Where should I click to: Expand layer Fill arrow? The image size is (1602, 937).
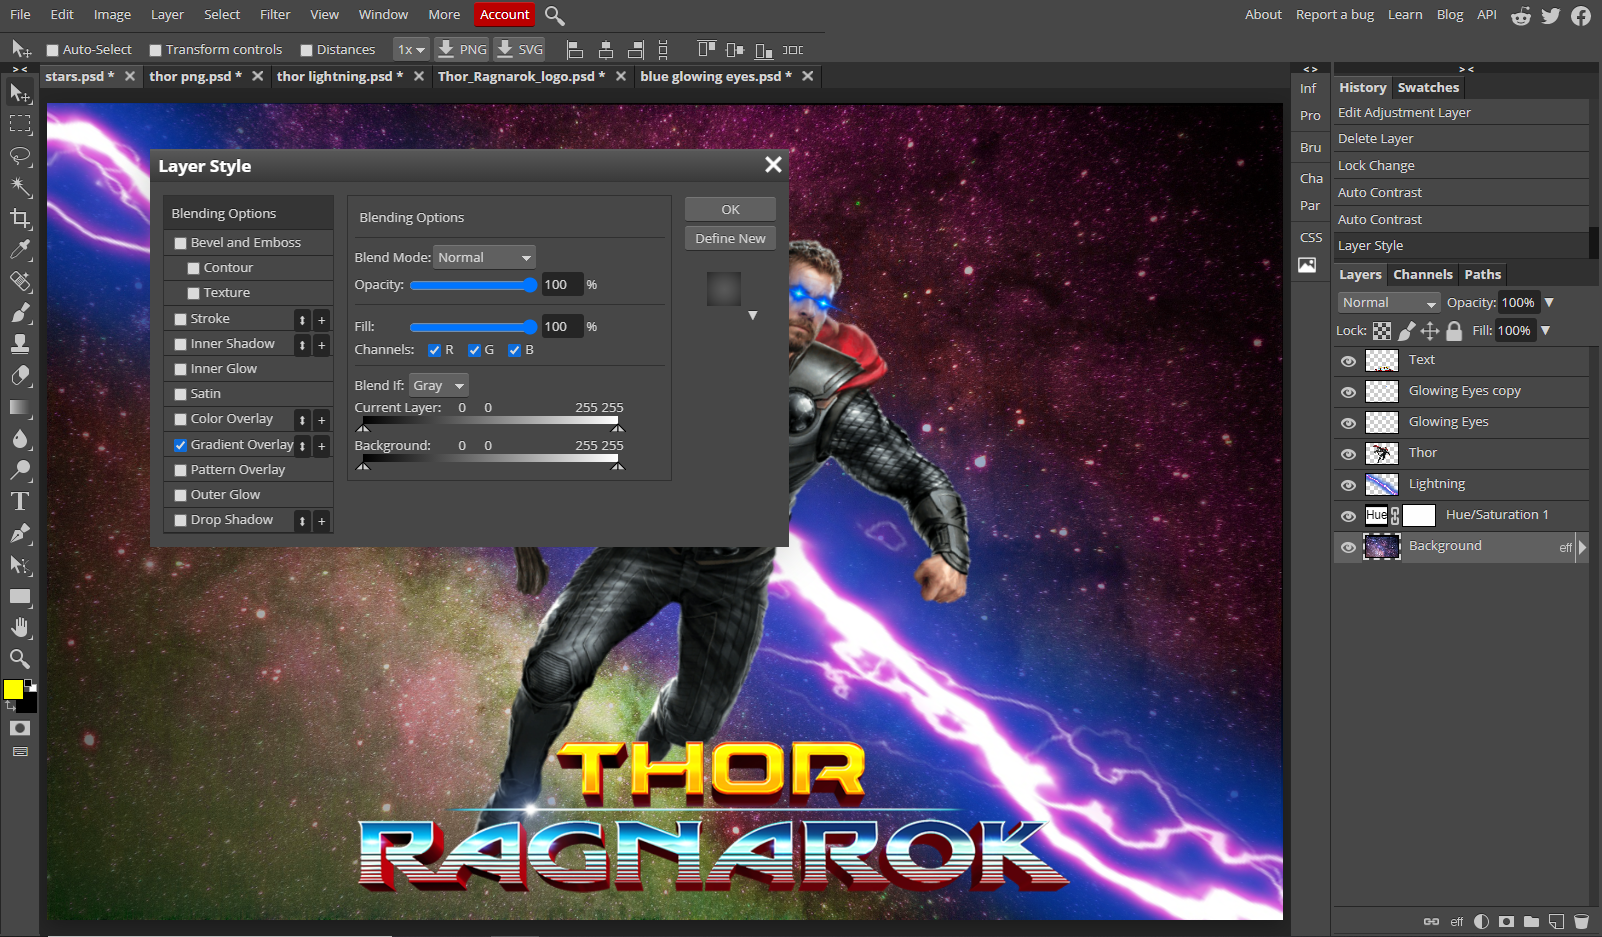1545,331
